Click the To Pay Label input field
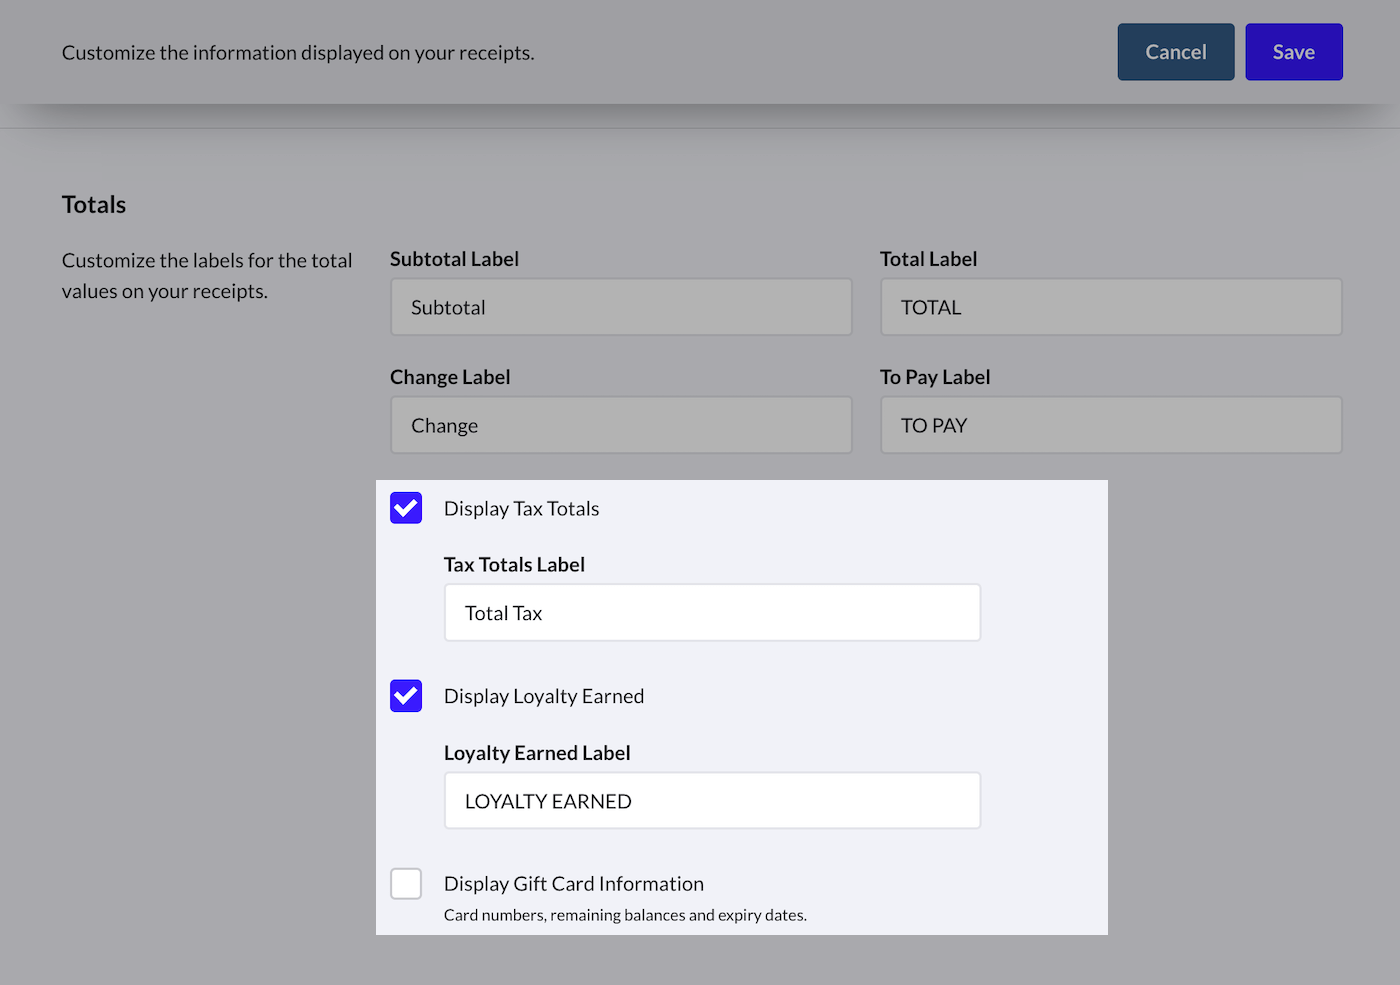 point(1110,425)
